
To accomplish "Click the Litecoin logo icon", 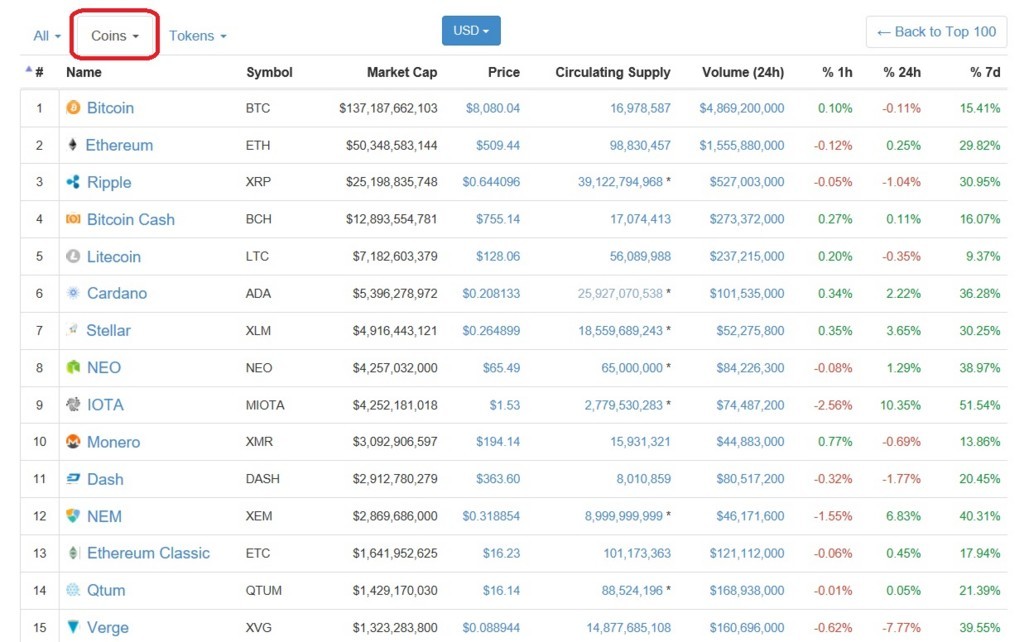I will tap(73, 256).
